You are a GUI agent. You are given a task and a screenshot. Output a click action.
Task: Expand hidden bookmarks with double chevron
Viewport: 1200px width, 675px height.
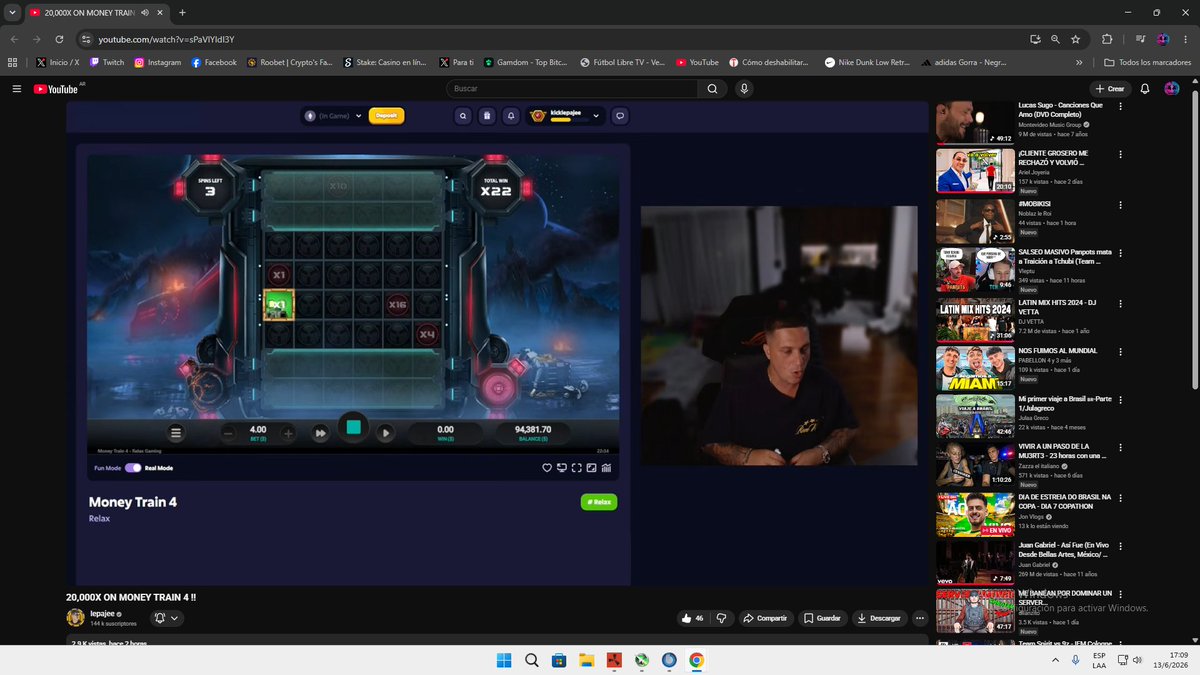1080,62
